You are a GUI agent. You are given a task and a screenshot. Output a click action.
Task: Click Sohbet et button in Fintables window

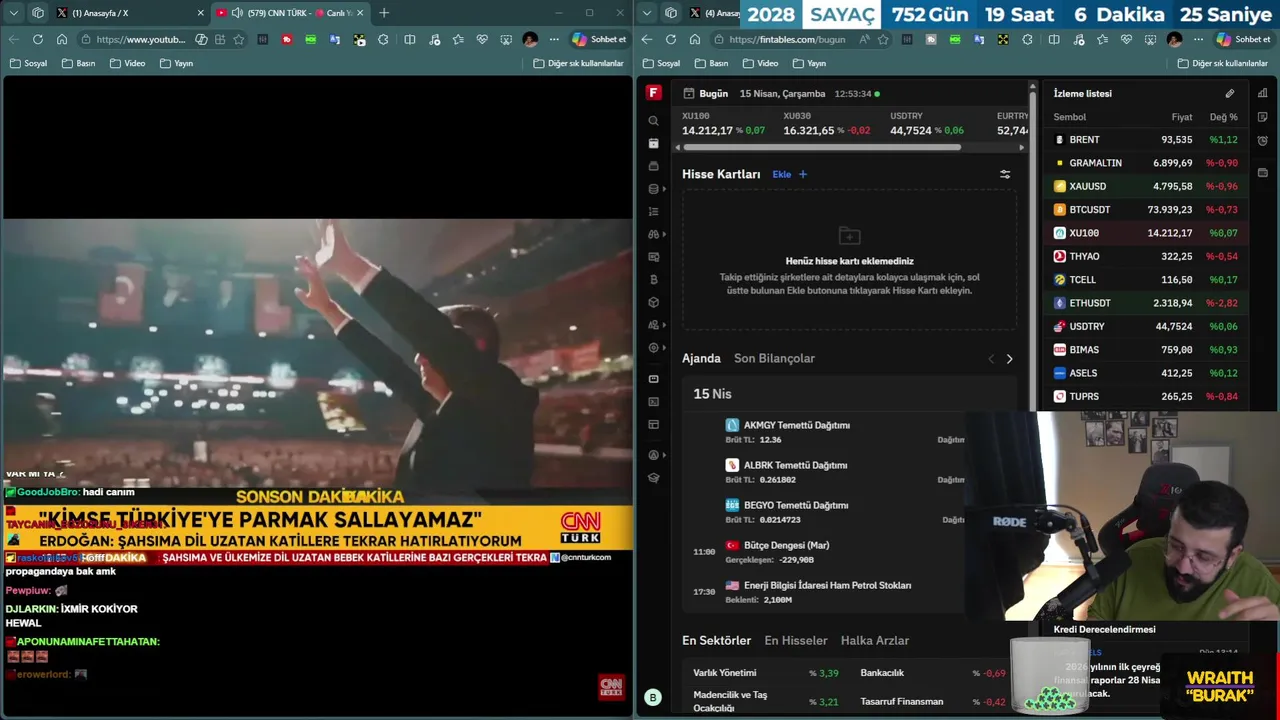pyautogui.click(x=1243, y=39)
